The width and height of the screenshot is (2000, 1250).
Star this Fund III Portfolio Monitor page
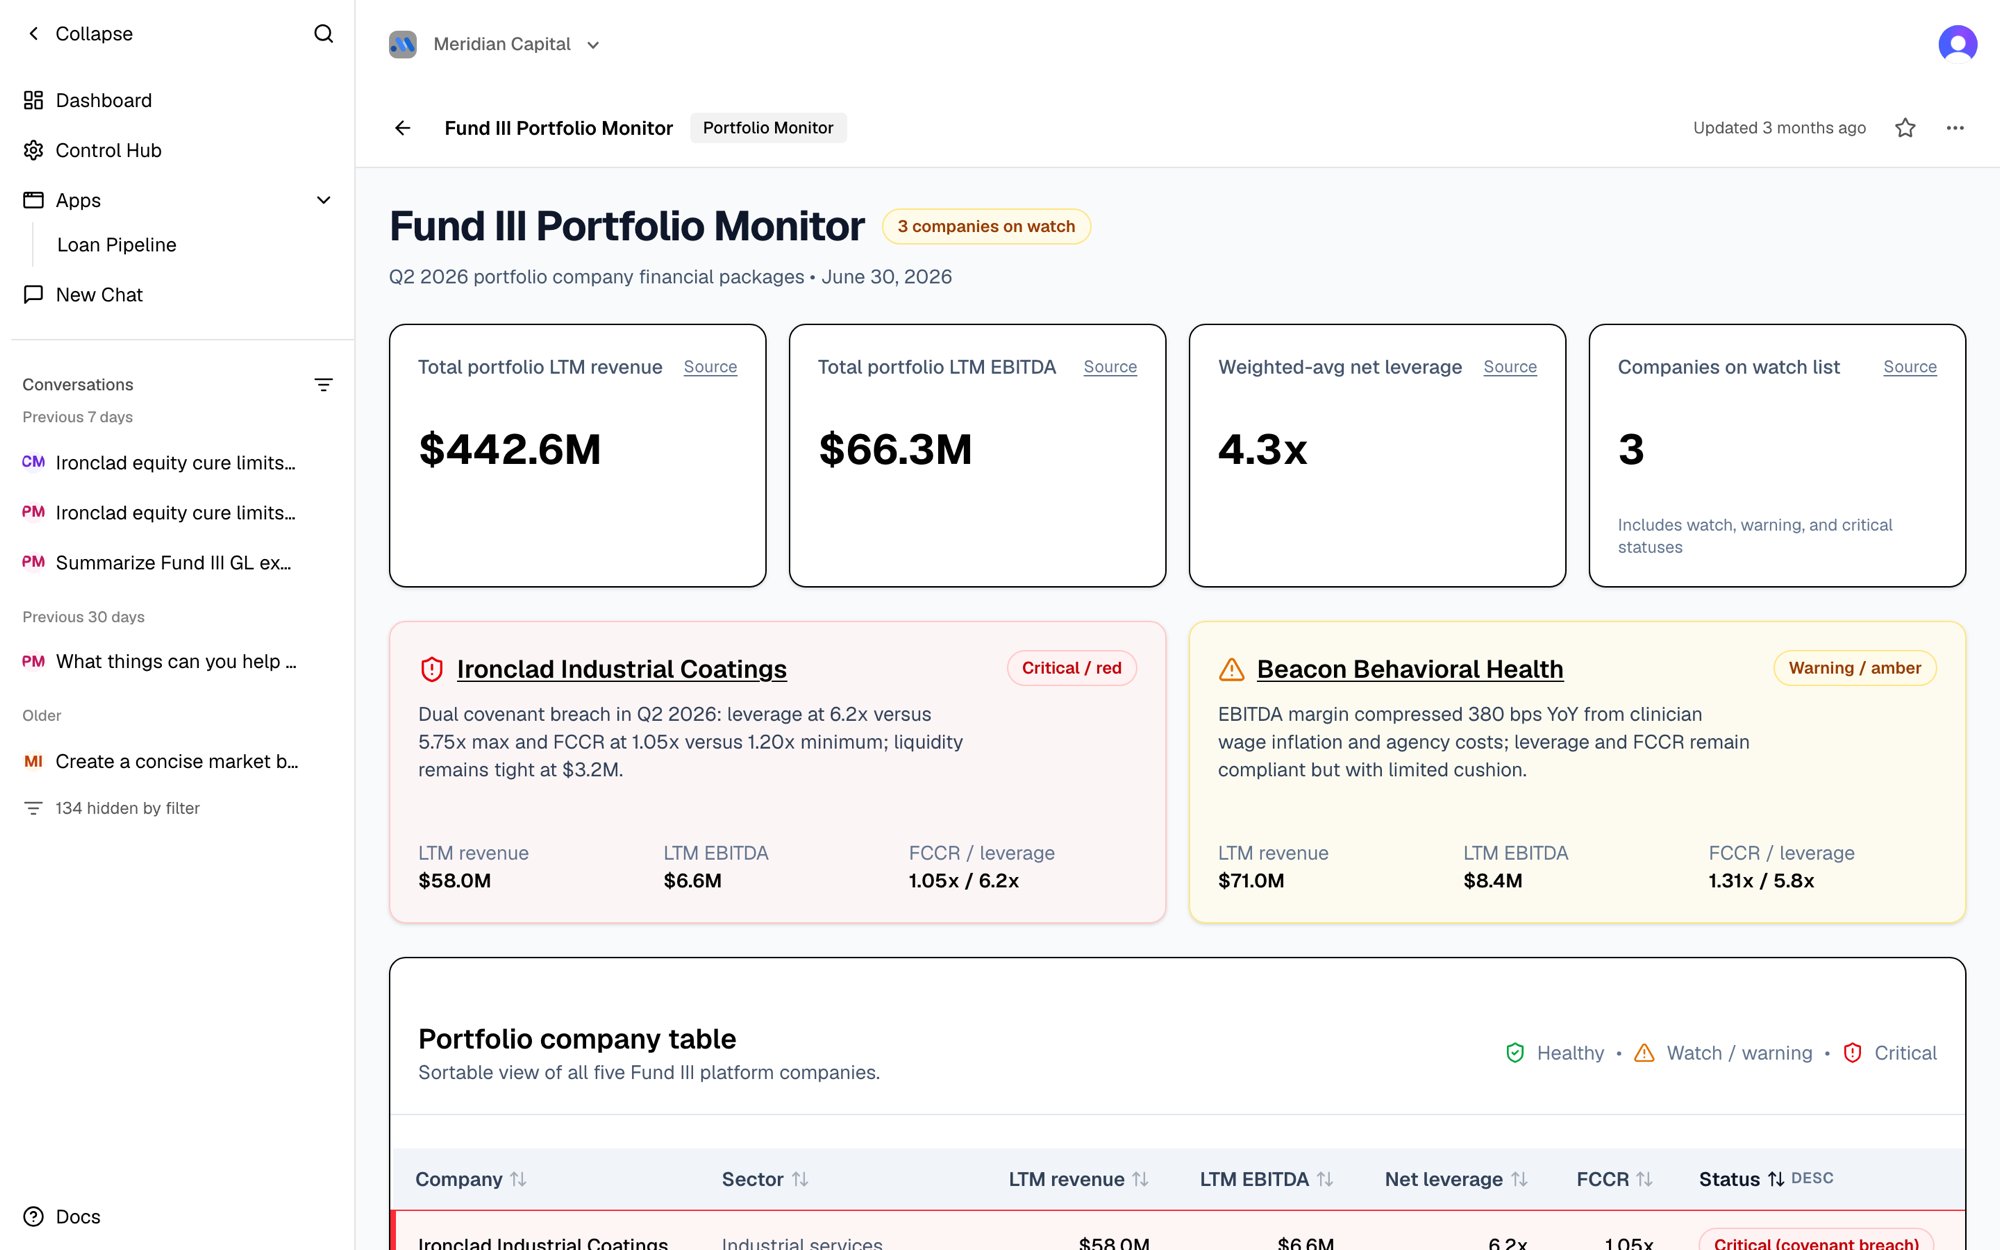point(1905,128)
